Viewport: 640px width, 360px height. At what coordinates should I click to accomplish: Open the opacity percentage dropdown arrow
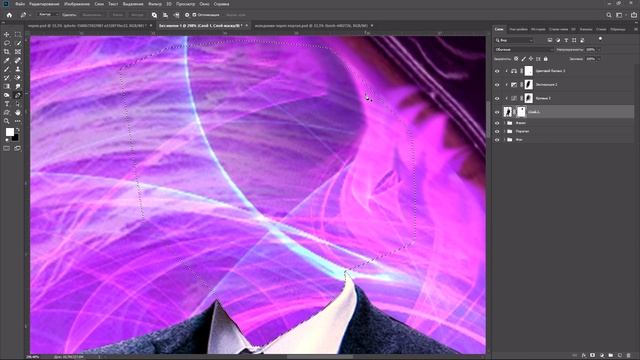598,50
